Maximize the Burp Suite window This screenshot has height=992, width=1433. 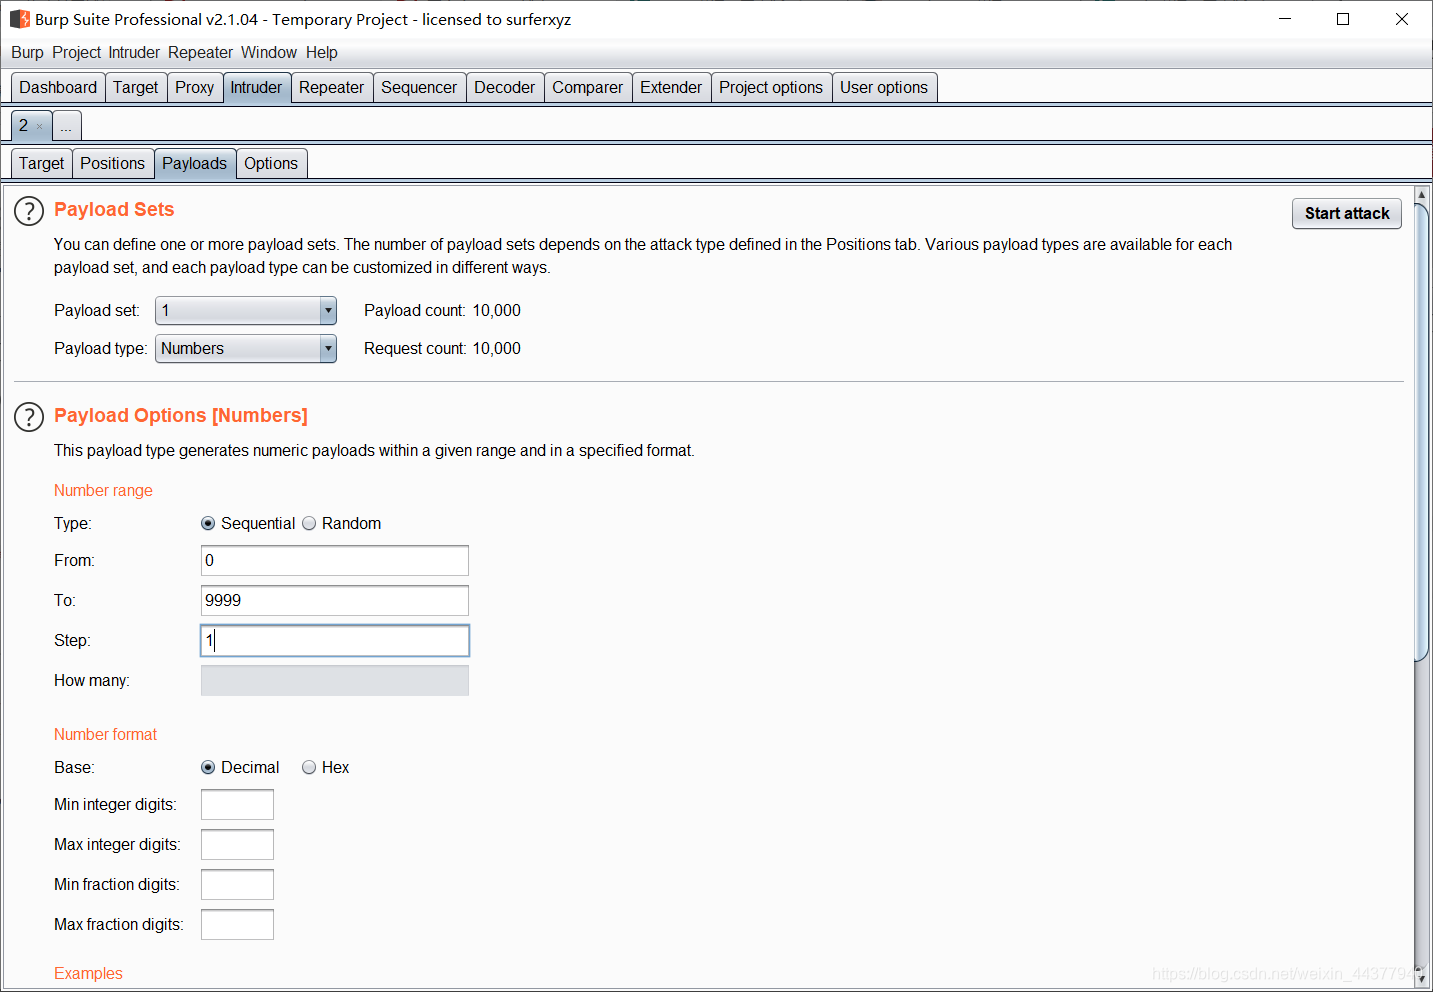point(1343,19)
